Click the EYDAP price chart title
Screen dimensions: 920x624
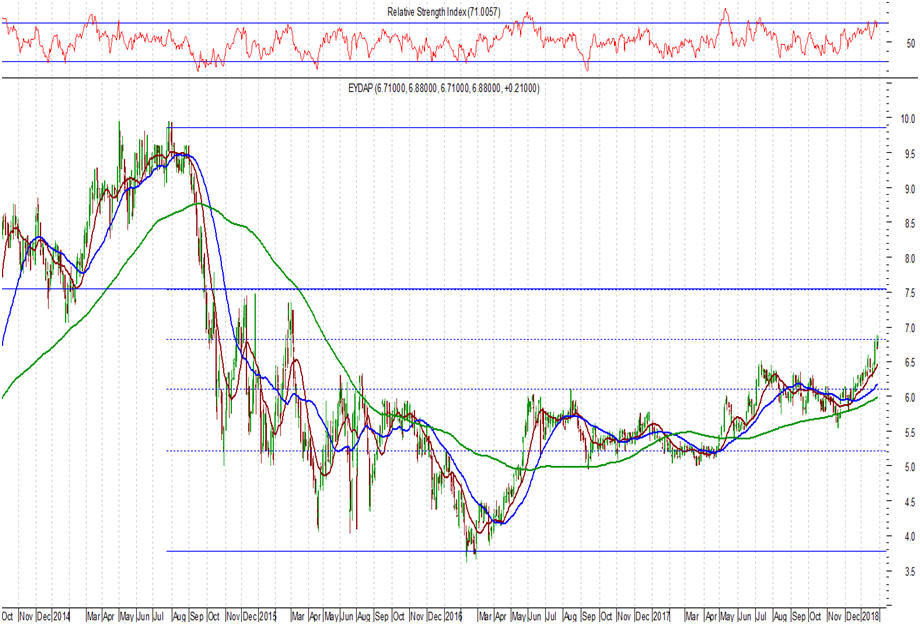tap(444, 88)
